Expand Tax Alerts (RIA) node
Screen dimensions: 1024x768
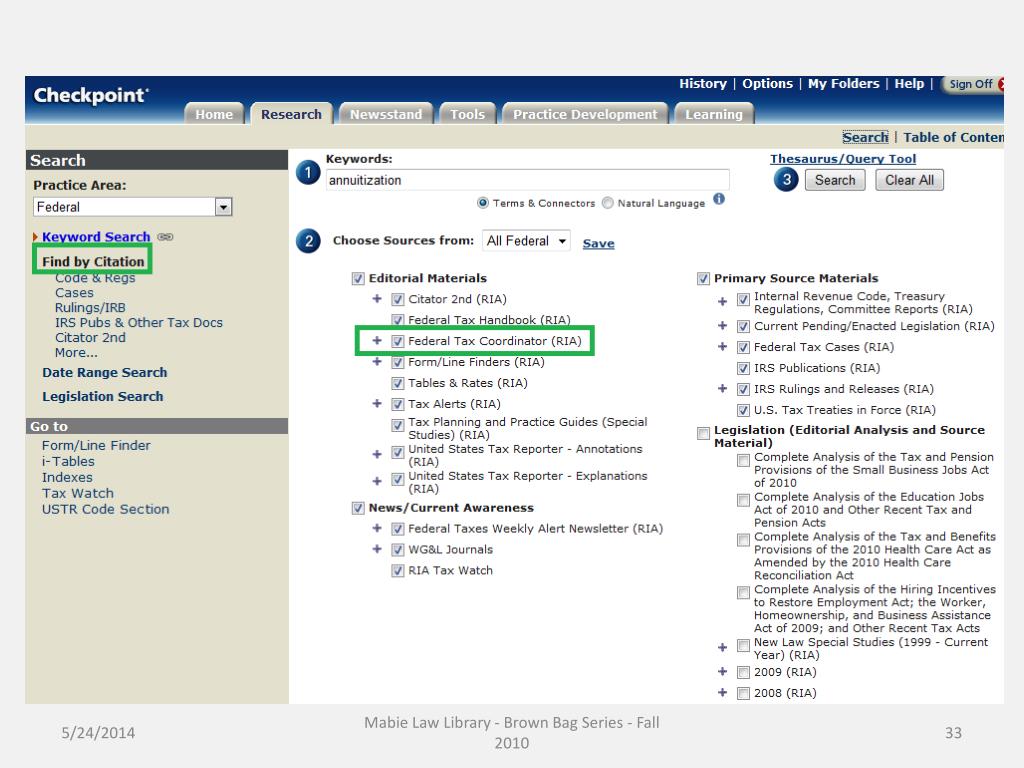377,404
